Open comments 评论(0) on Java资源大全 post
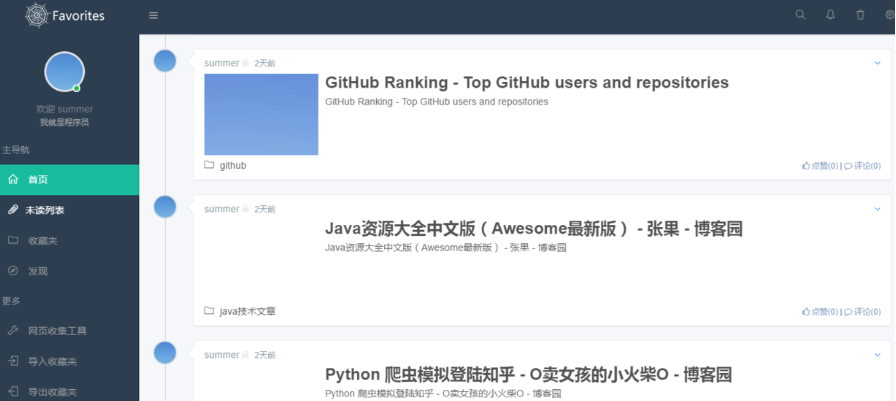Viewport: 896px width, 401px height. pyautogui.click(x=863, y=312)
